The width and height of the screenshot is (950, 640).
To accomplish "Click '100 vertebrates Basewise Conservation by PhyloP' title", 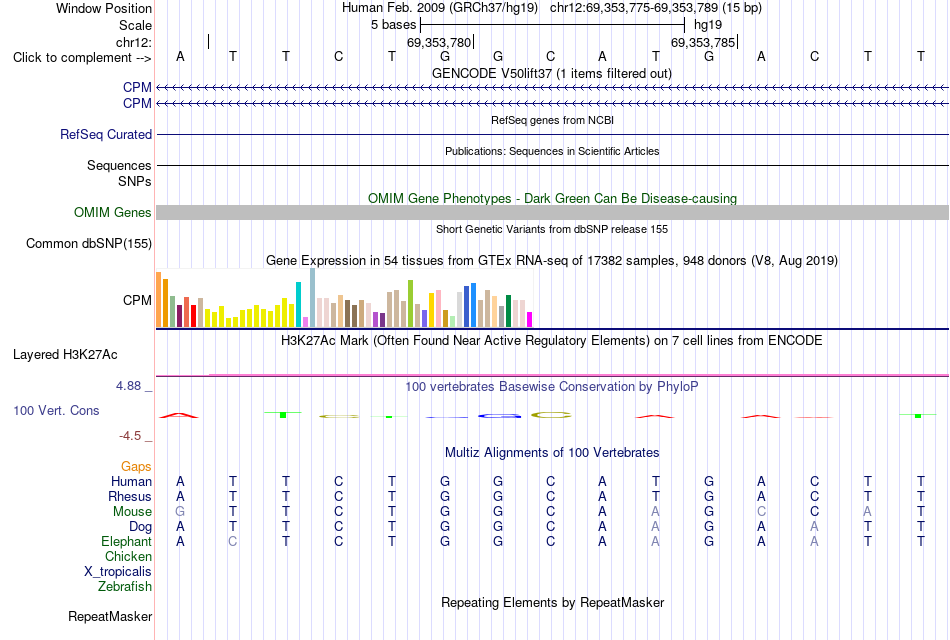I will pyautogui.click(x=552, y=387).
